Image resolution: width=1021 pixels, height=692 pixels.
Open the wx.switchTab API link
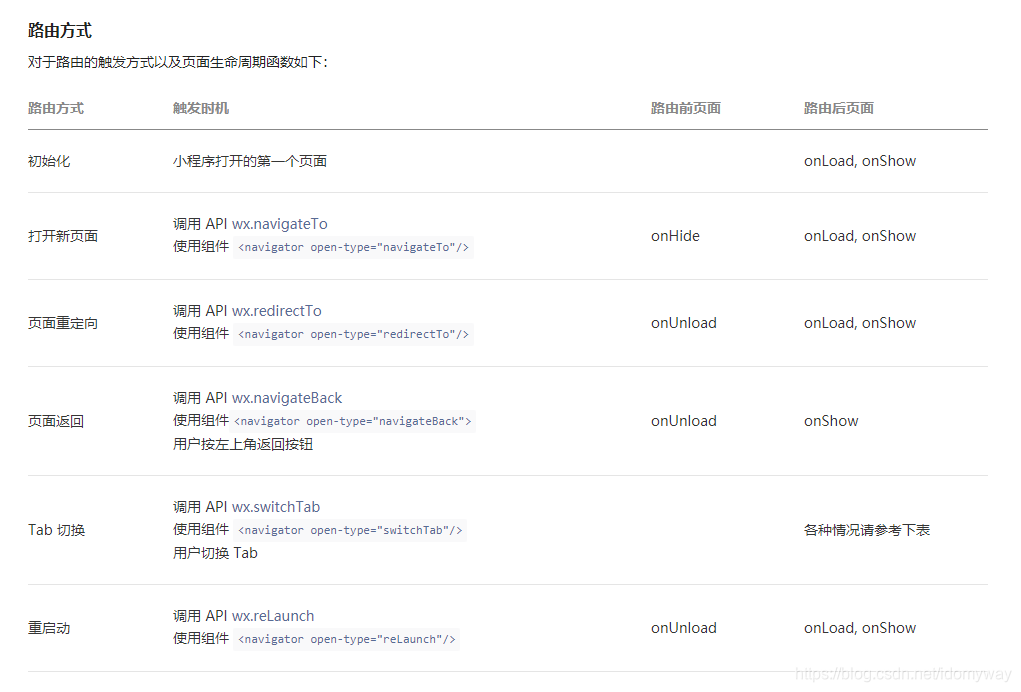(x=276, y=506)
